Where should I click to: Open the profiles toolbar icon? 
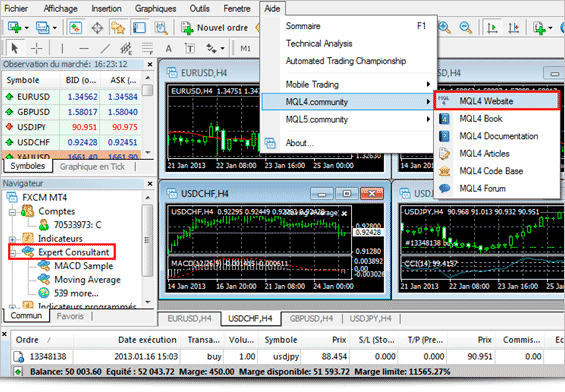[42, 27]
